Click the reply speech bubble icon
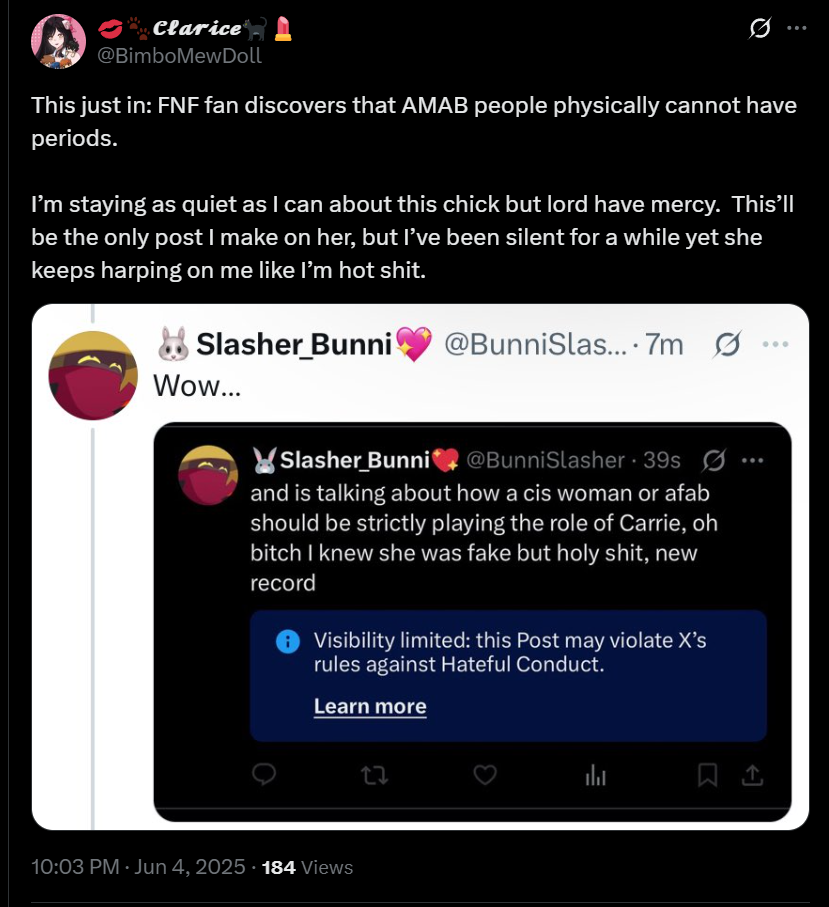Viewport: 829px width, 907px height. [x=264, y=774]
